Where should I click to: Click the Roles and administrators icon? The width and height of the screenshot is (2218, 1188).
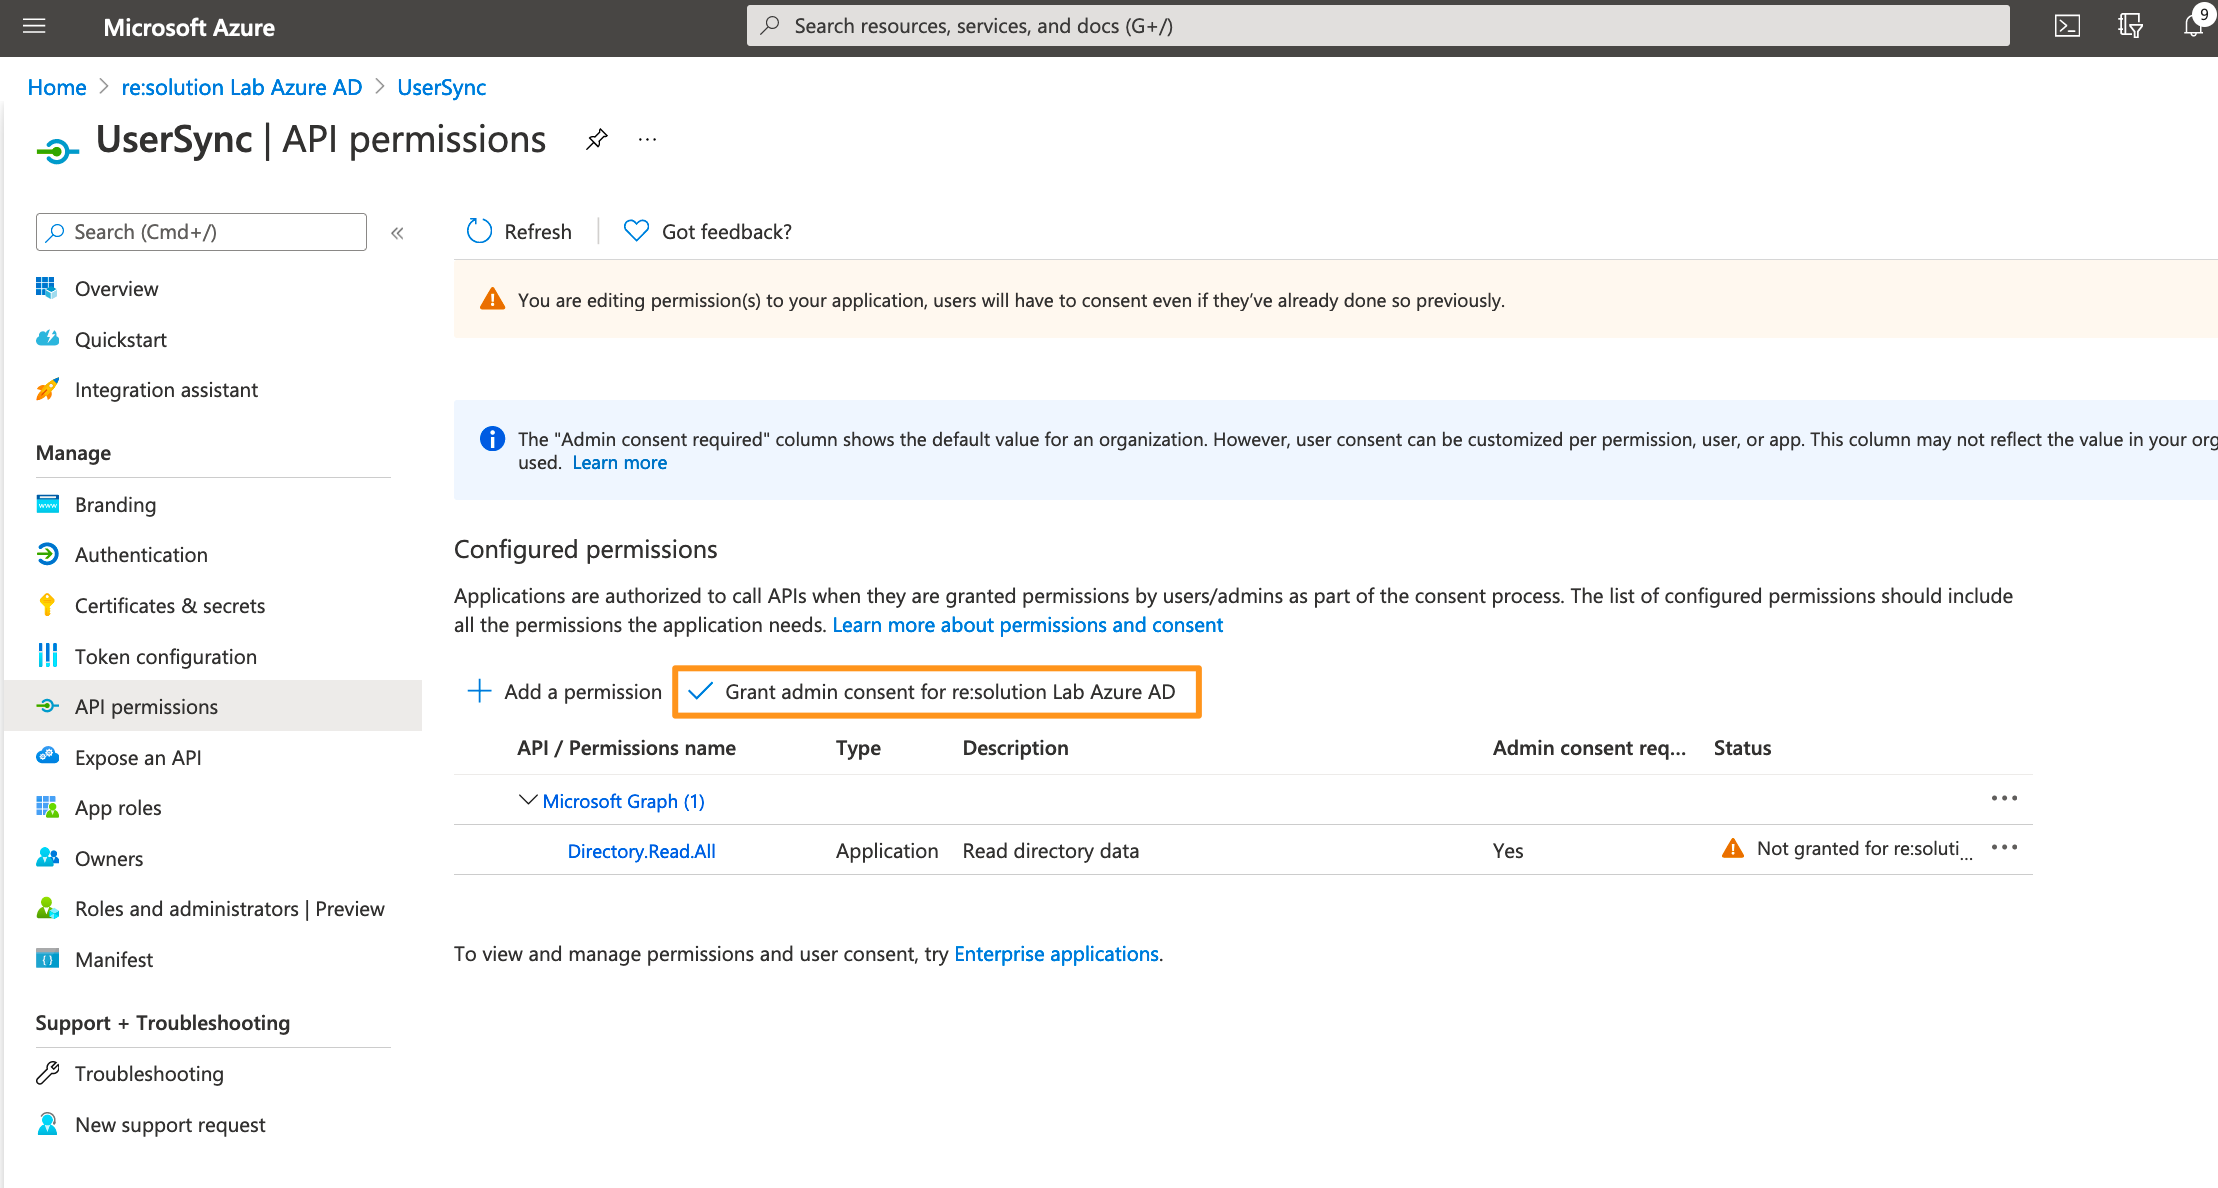[x=47, y=908]
